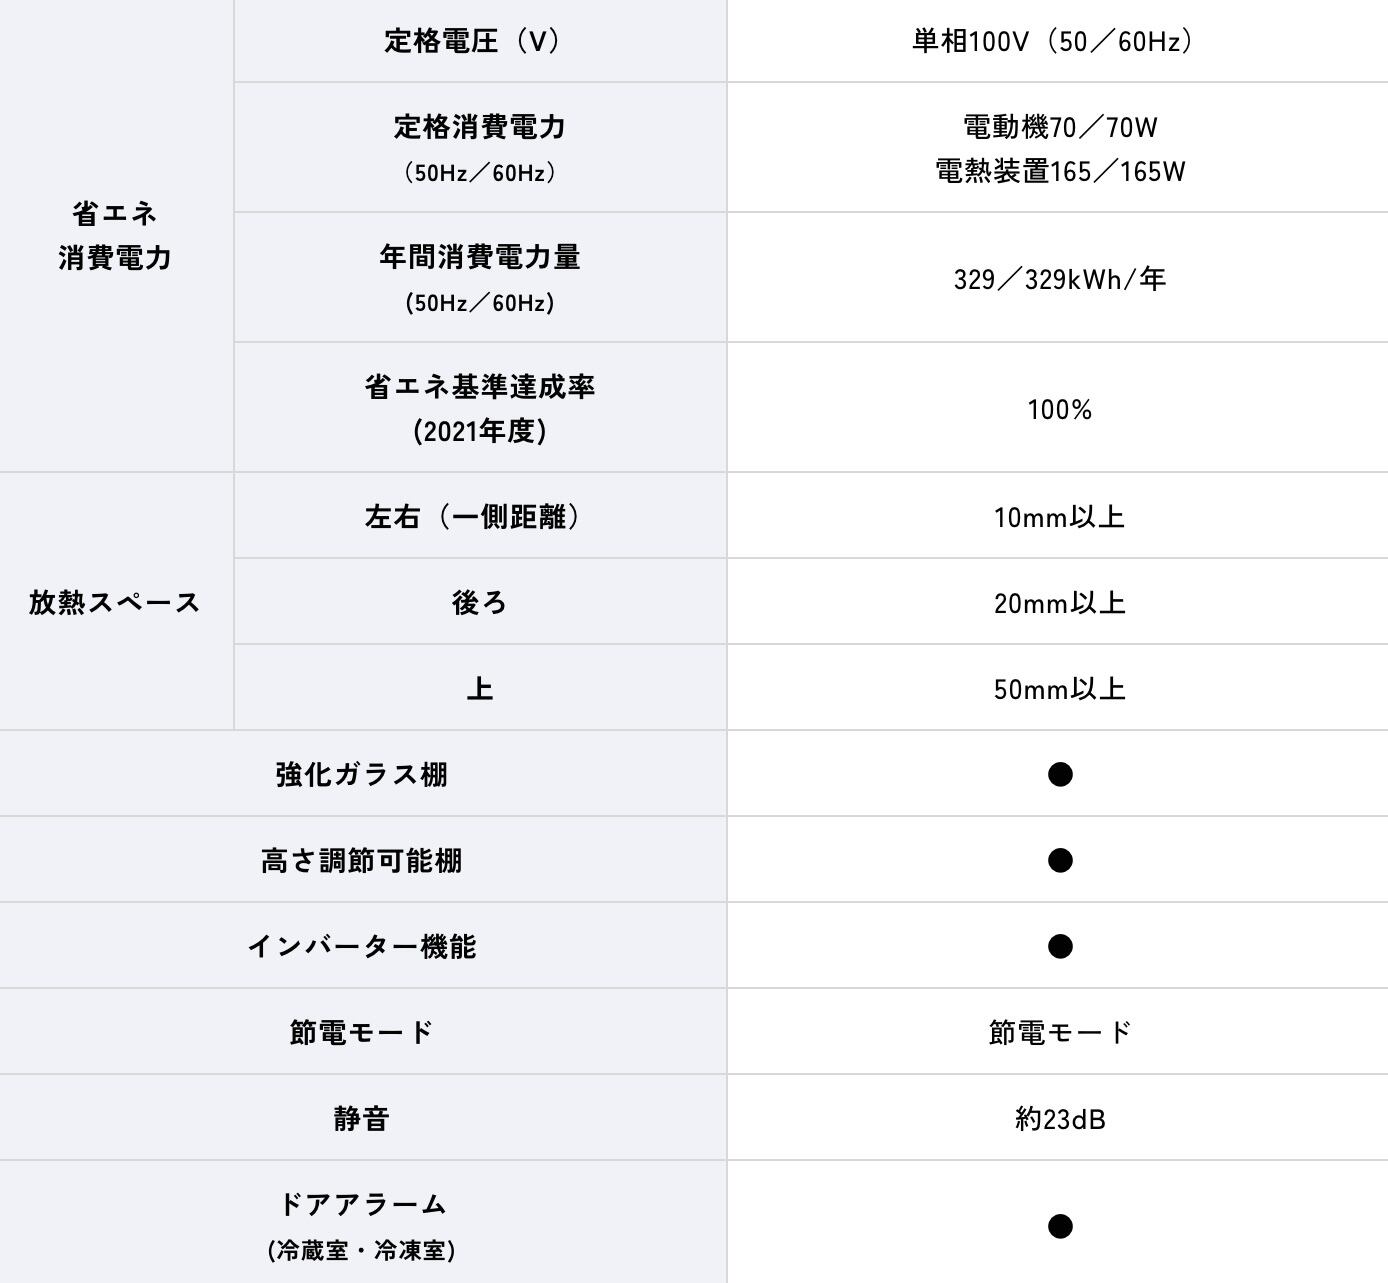Click the ドアアラーム filled circle mark
Image resolution: width=1388 pixels, height=1283 pixels.
point(1060,1225)
